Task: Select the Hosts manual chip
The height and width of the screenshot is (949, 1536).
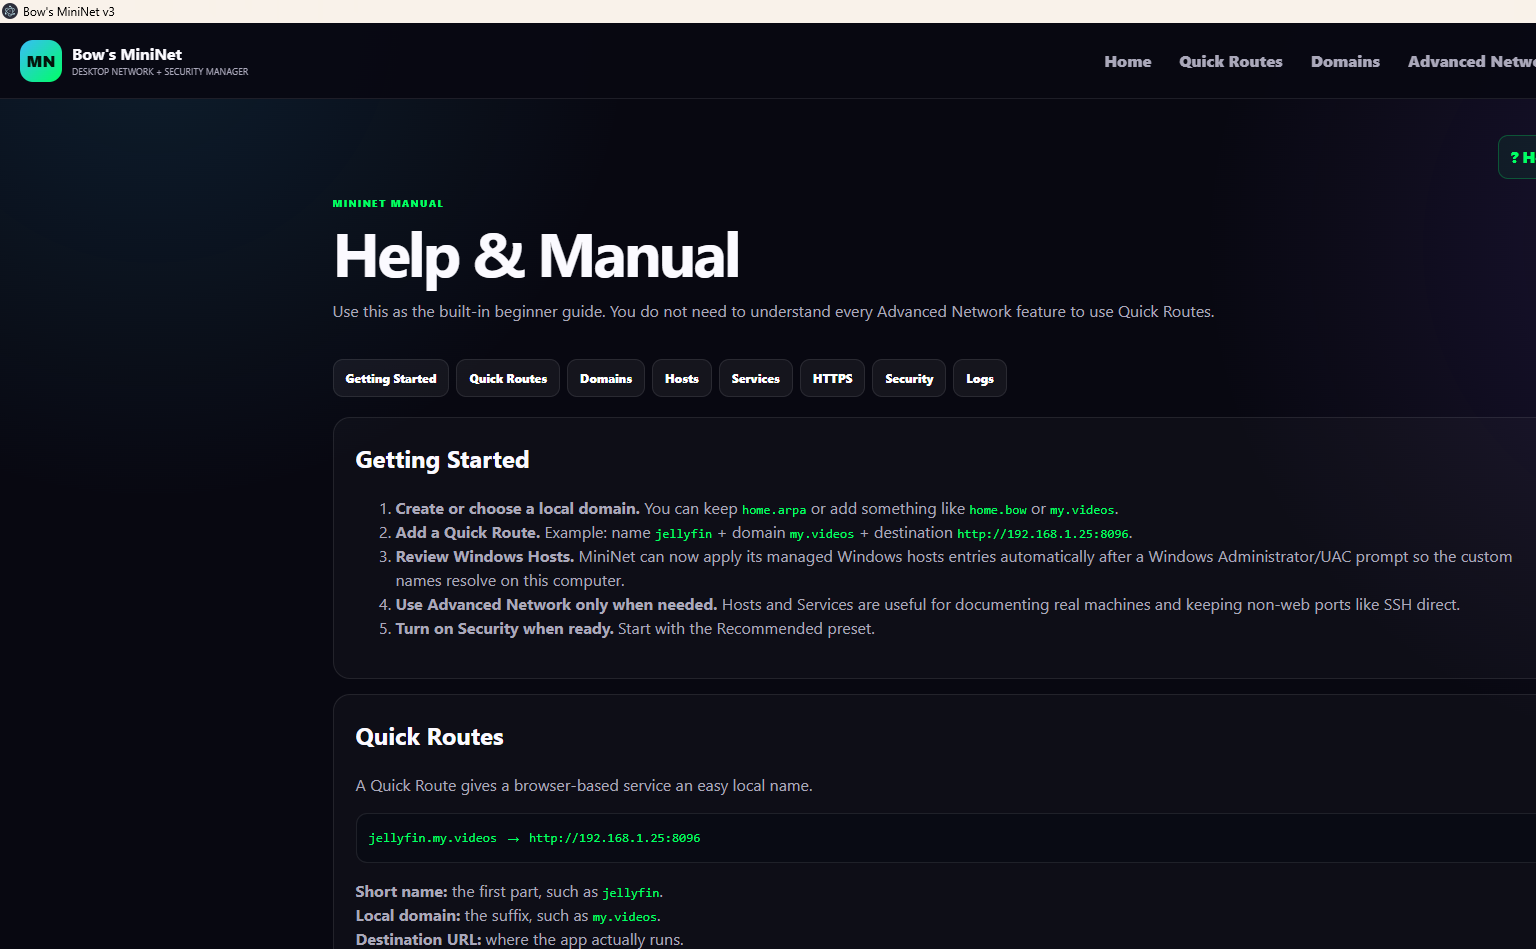Action: point(682,378)
